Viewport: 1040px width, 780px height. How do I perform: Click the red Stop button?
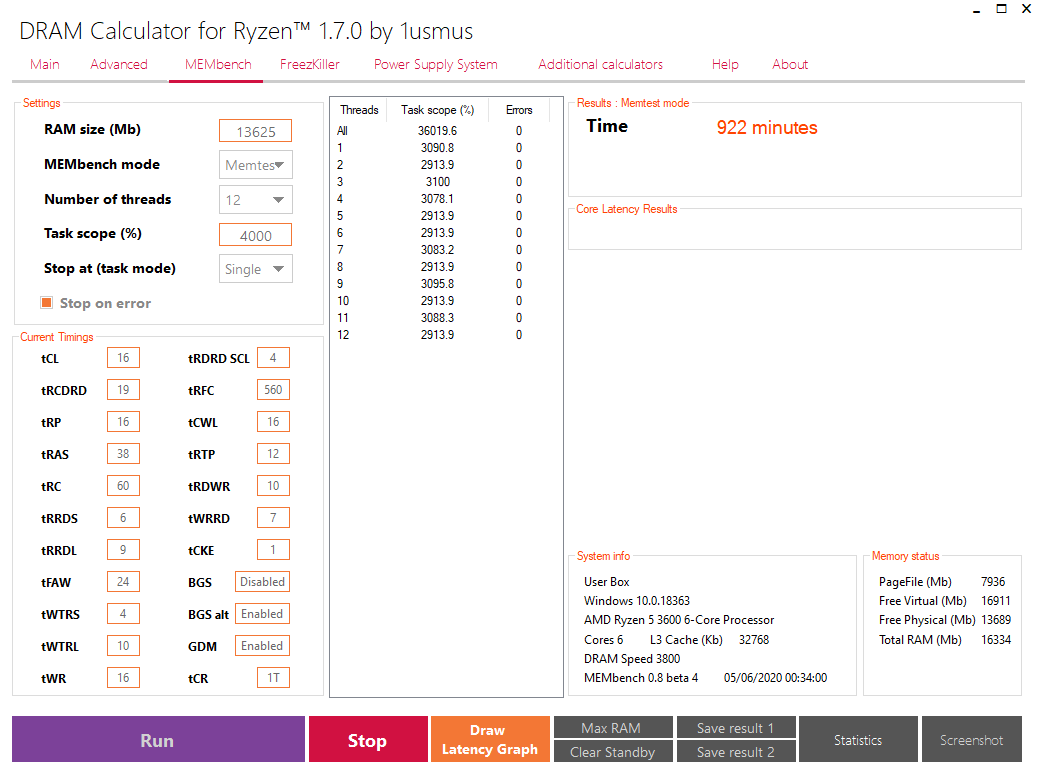pyautogui.click(x=368, y=739)
